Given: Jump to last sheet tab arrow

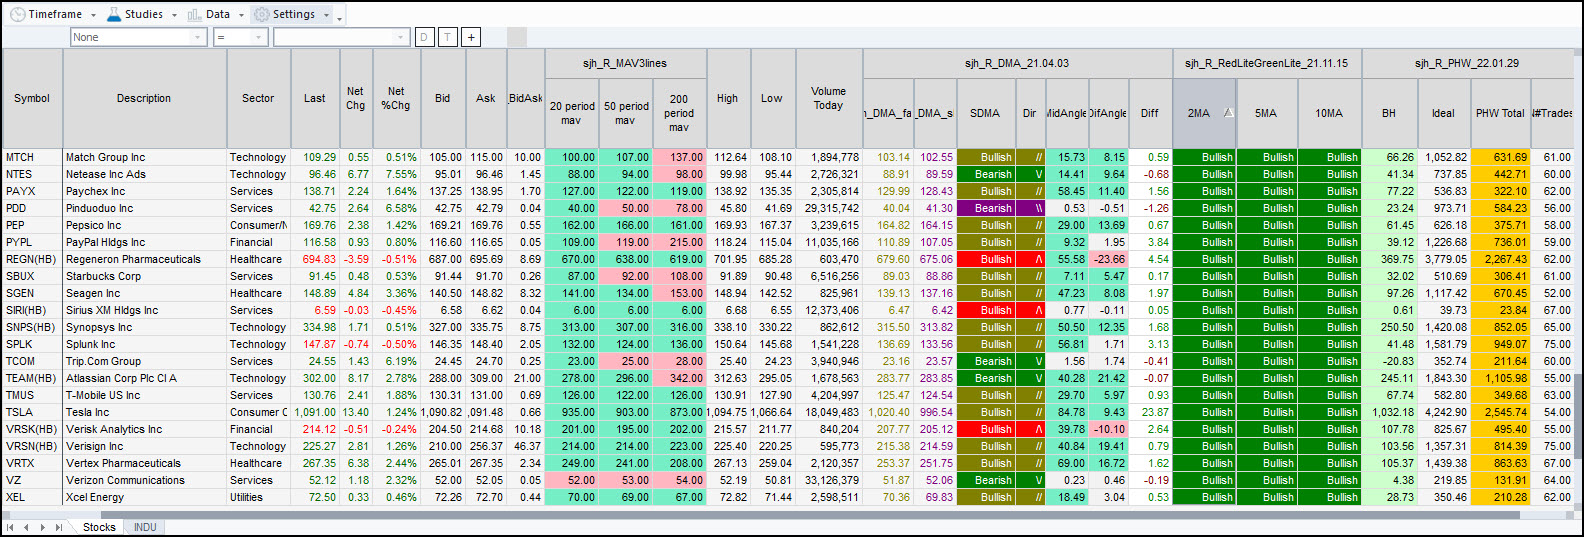Looking at the screenshot, I should point(59,527).
